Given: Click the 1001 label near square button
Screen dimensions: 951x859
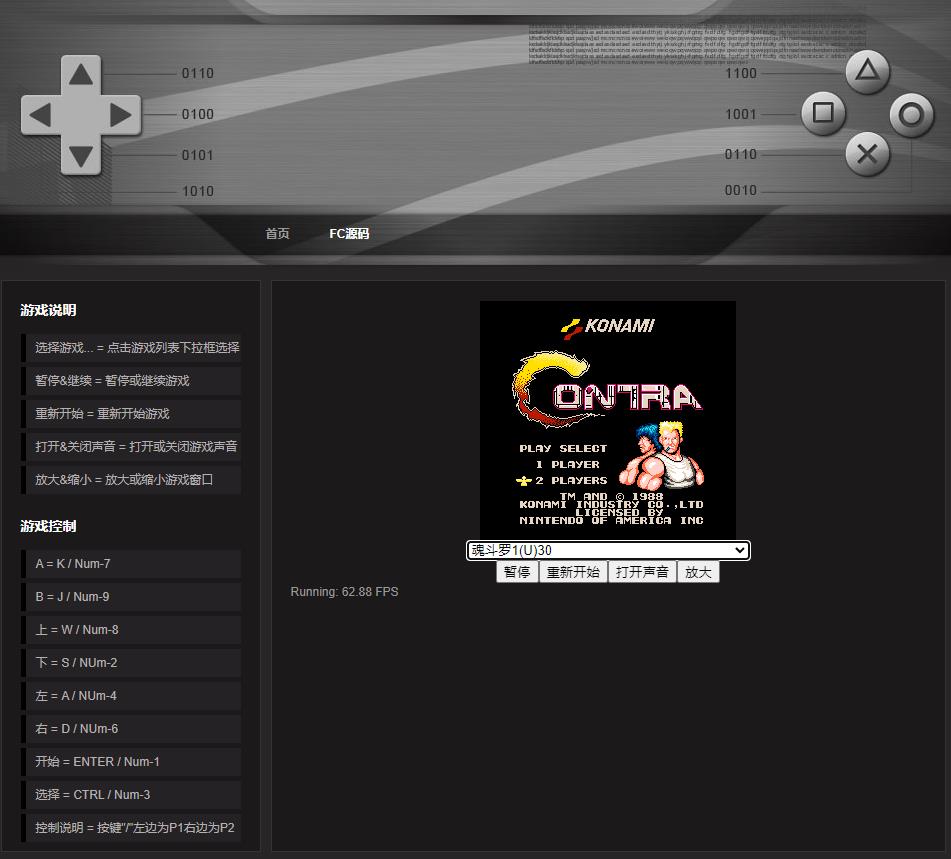Looking at the screenshot, I should 741,114.
